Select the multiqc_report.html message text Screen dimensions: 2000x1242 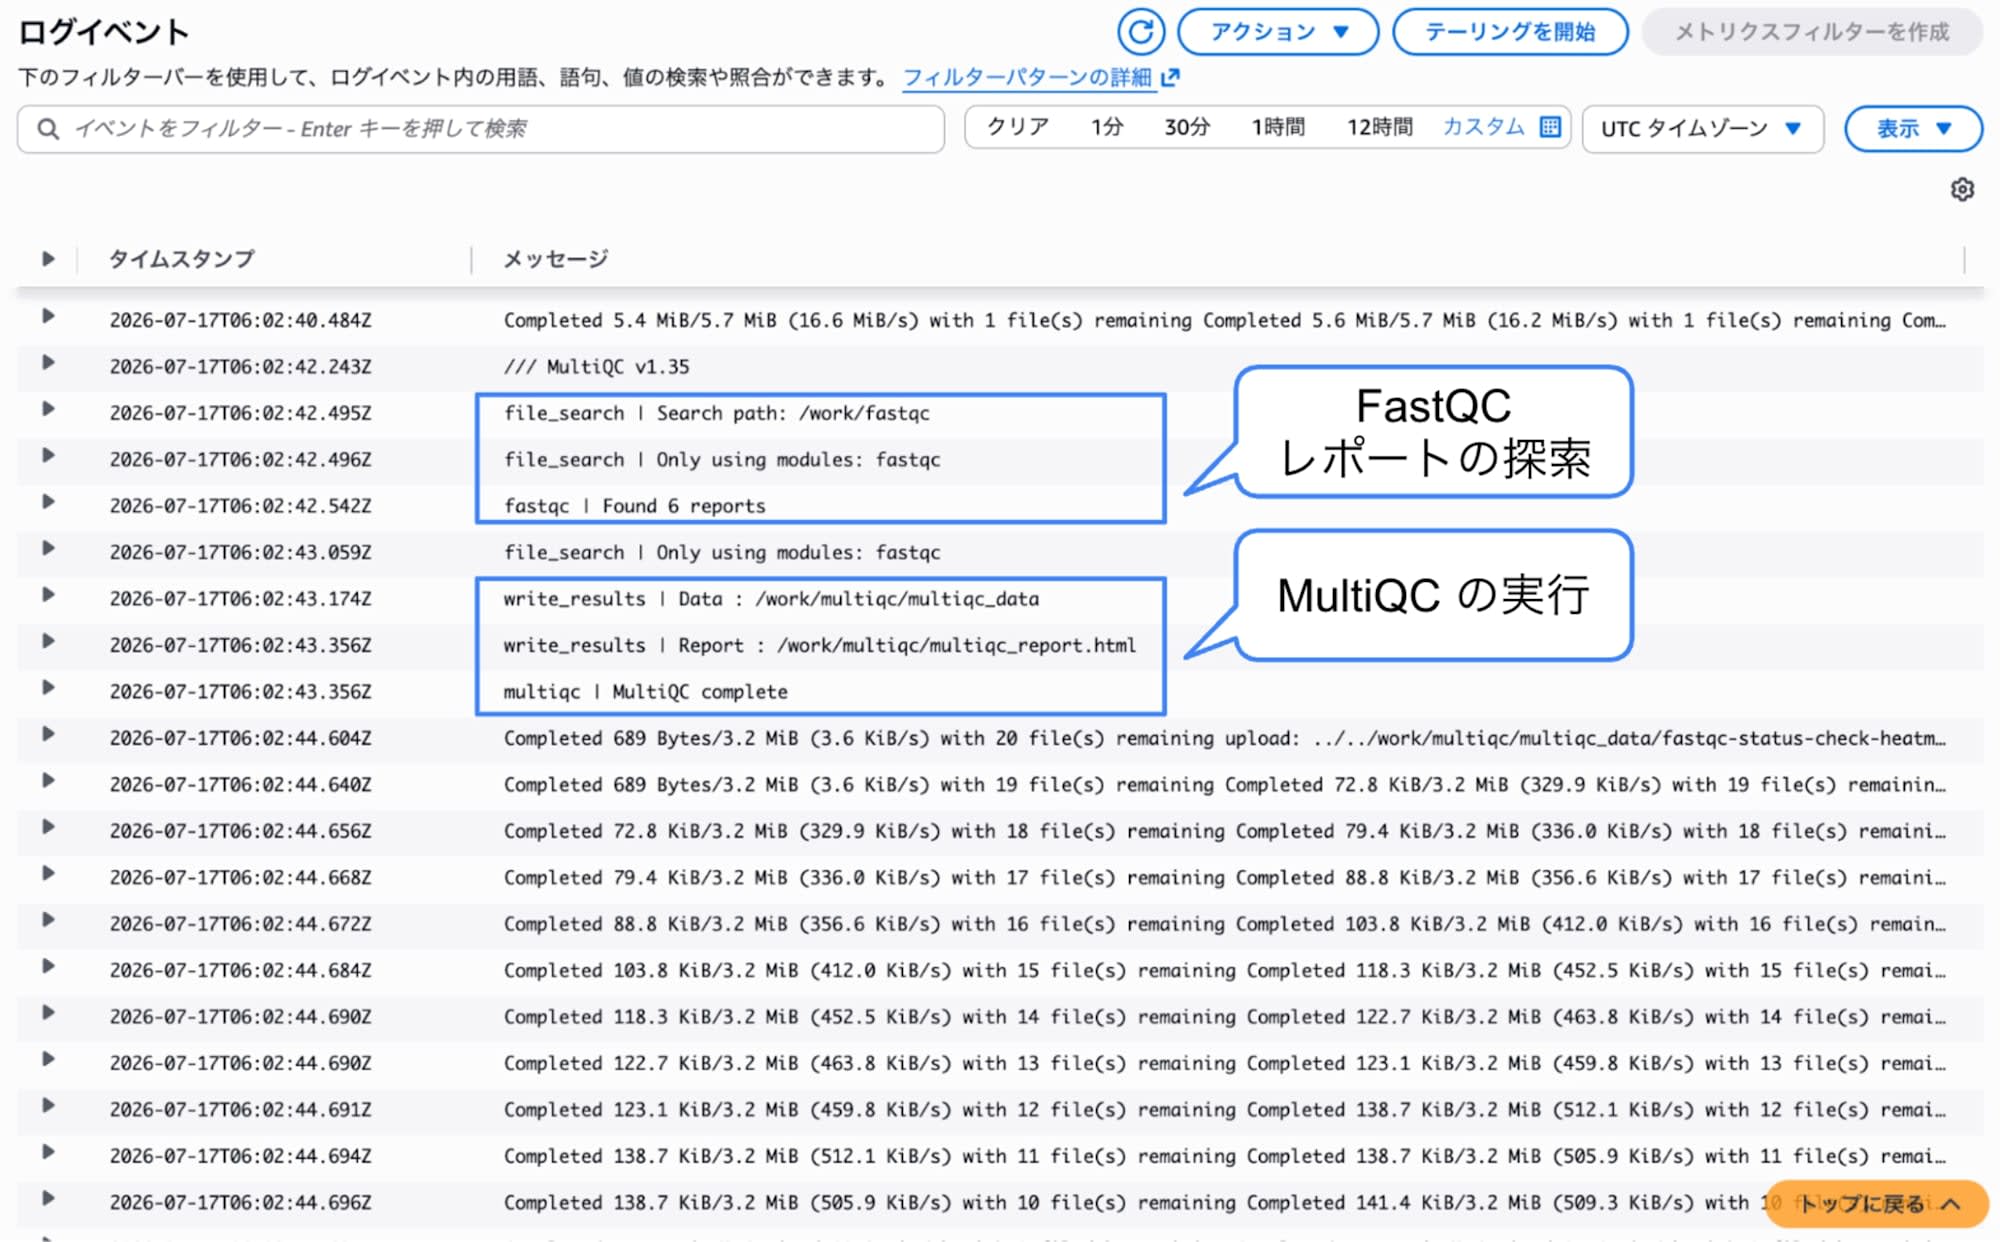point(819,646)
